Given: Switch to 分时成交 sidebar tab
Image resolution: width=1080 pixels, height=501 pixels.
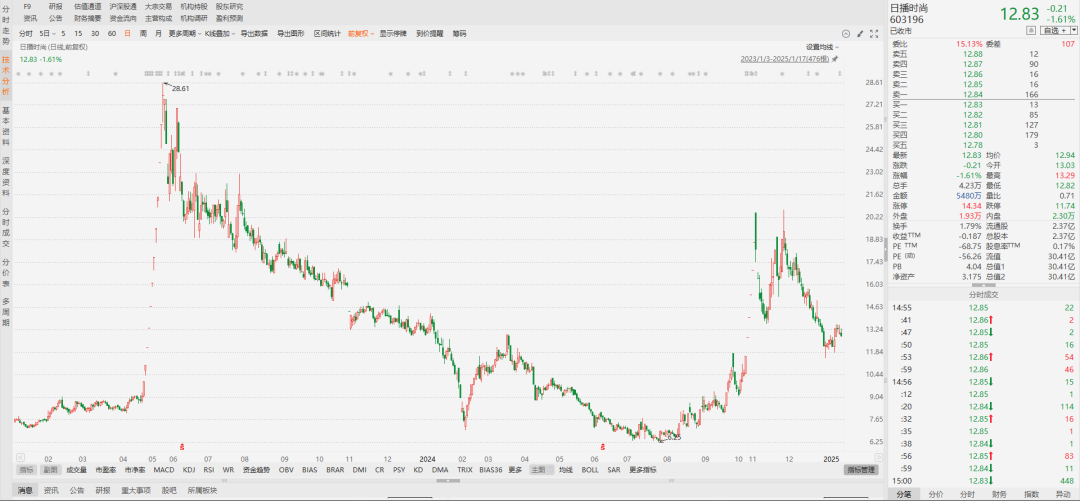Looking at the screenshot, I should click(x=6, y=229).
